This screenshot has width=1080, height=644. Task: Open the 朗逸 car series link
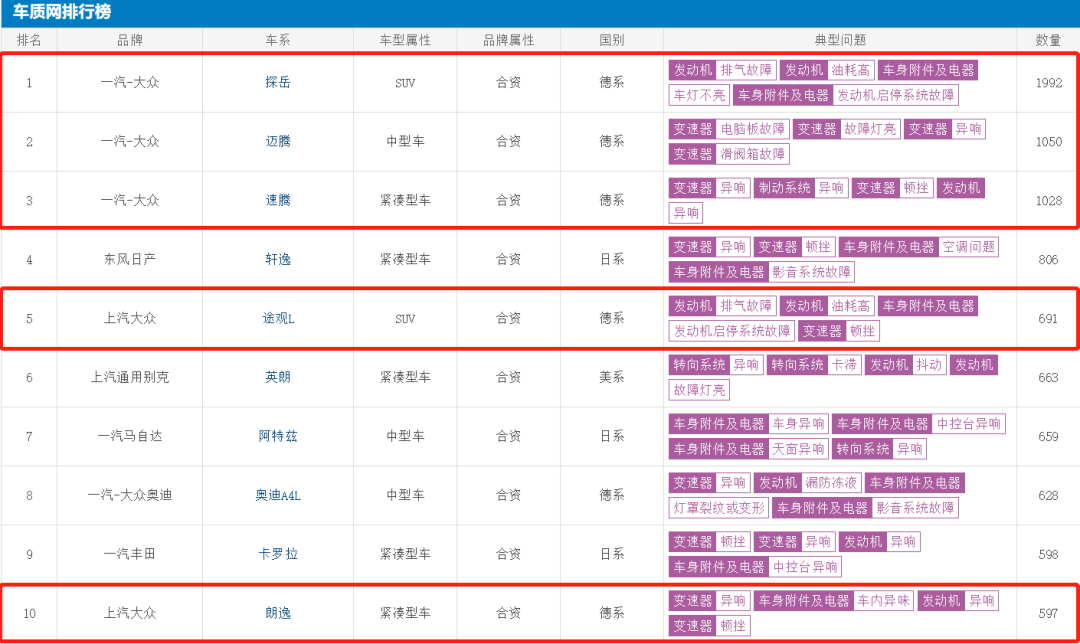point(278,613)
